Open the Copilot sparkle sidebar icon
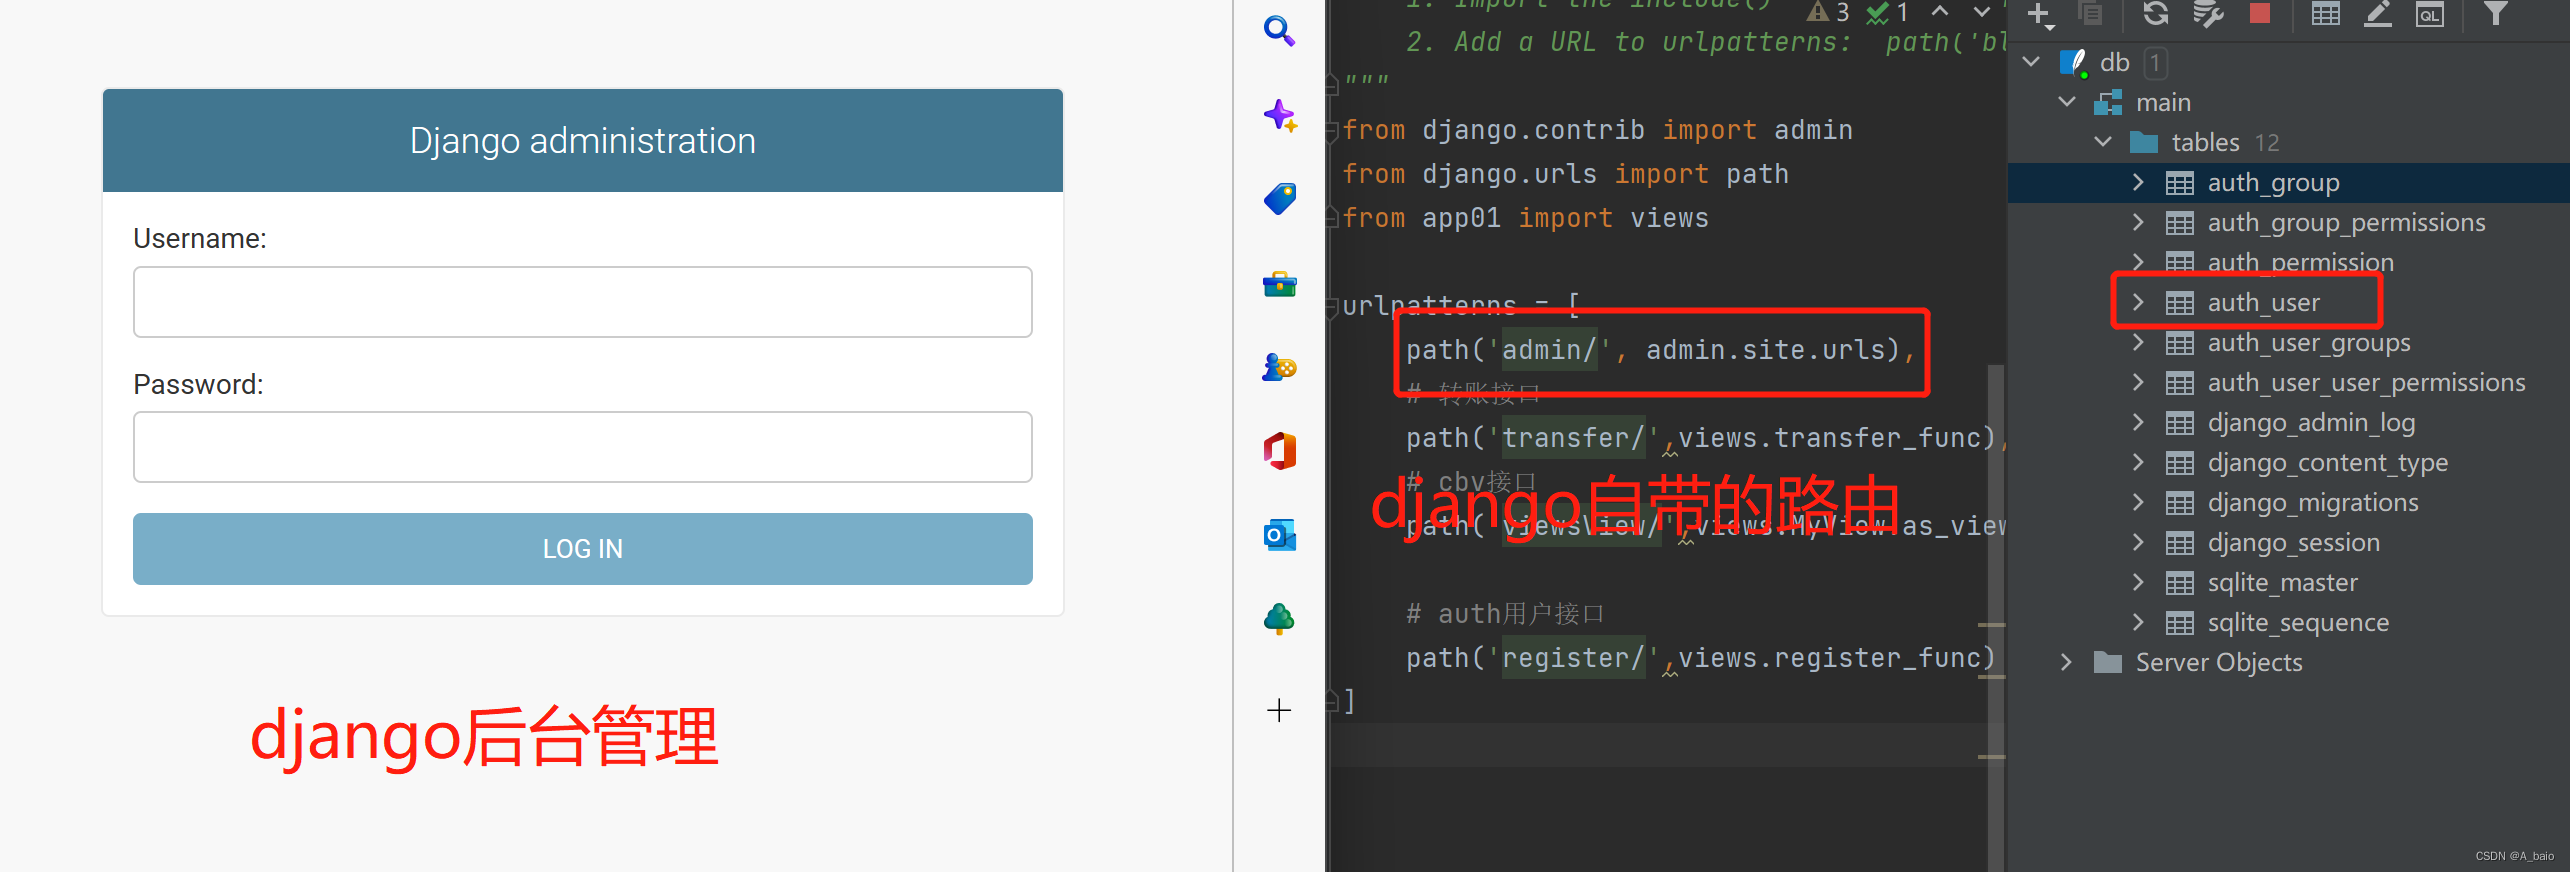2570x872 pixels. 1280,116
